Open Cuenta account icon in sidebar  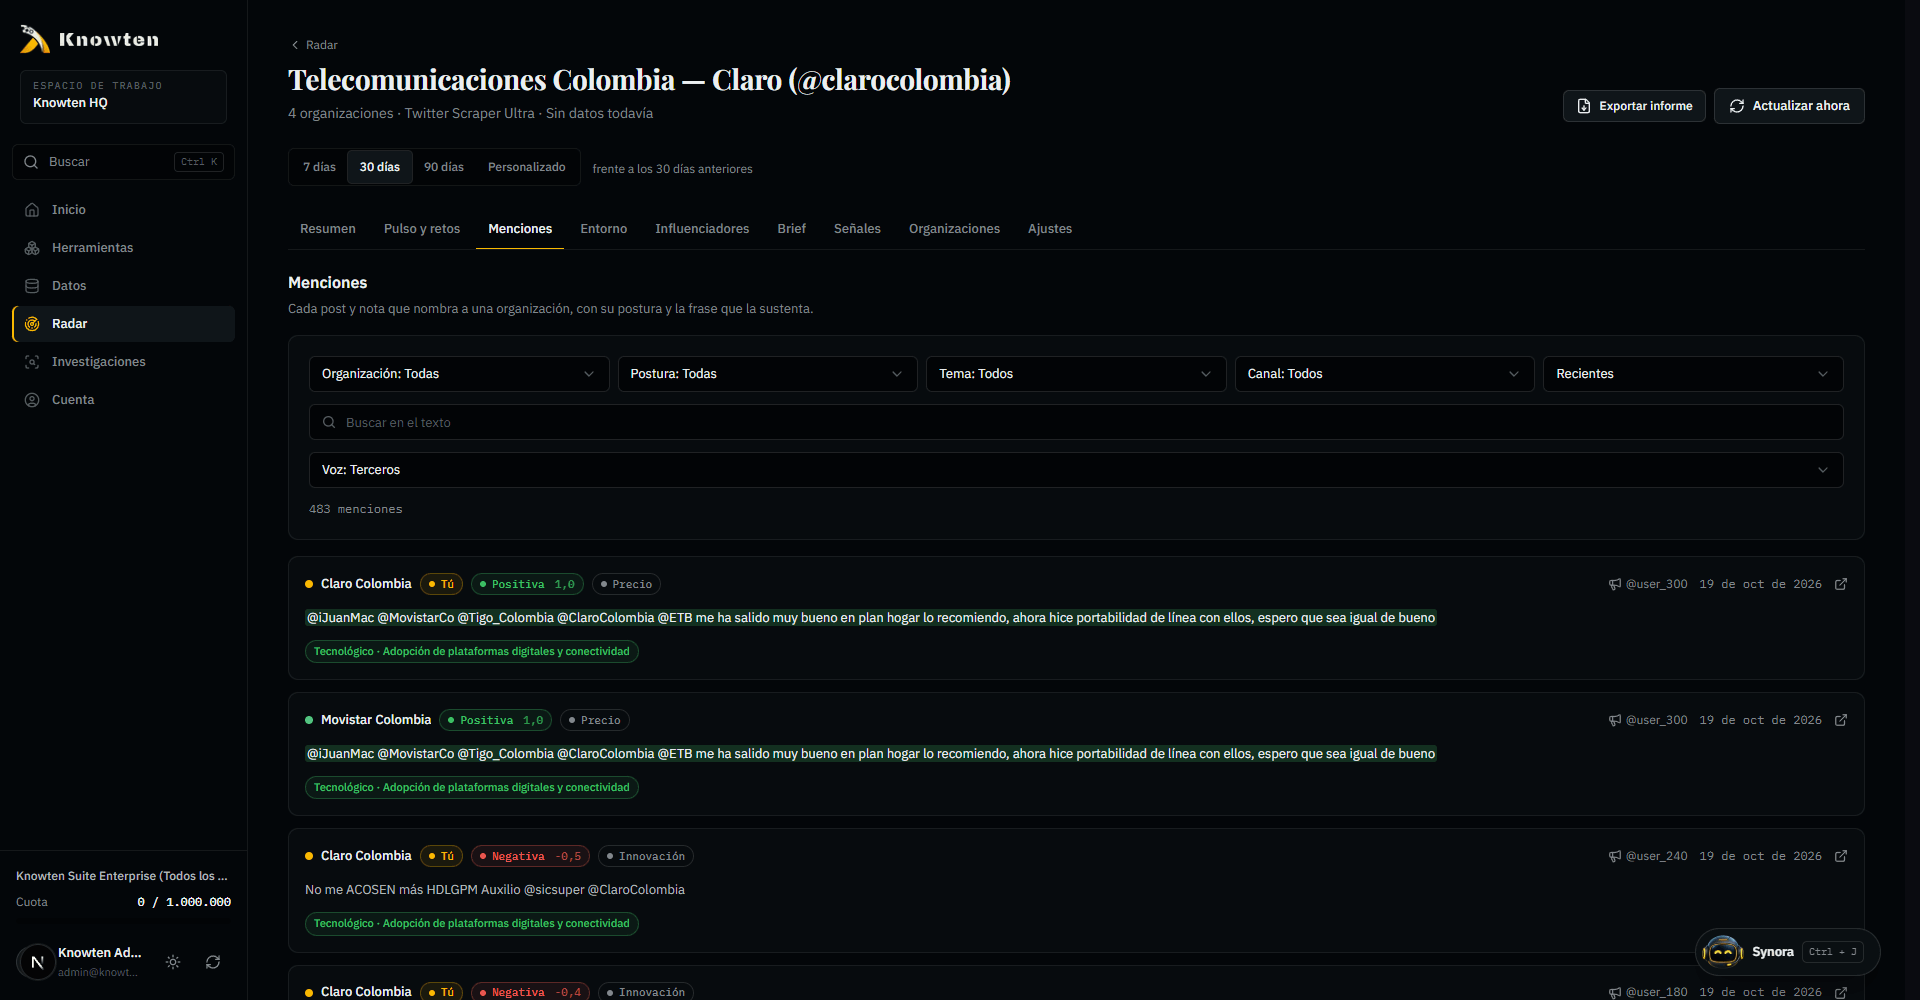(32, 400)
